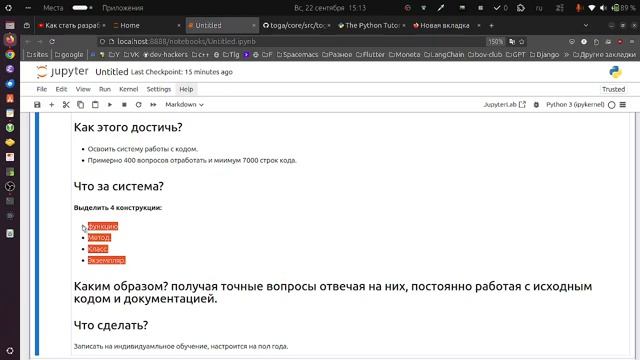Image resolution: width=640 pixels, height=360 pixels.
Task: Open the 'Места' top panel menu
Action: point(53,8)
